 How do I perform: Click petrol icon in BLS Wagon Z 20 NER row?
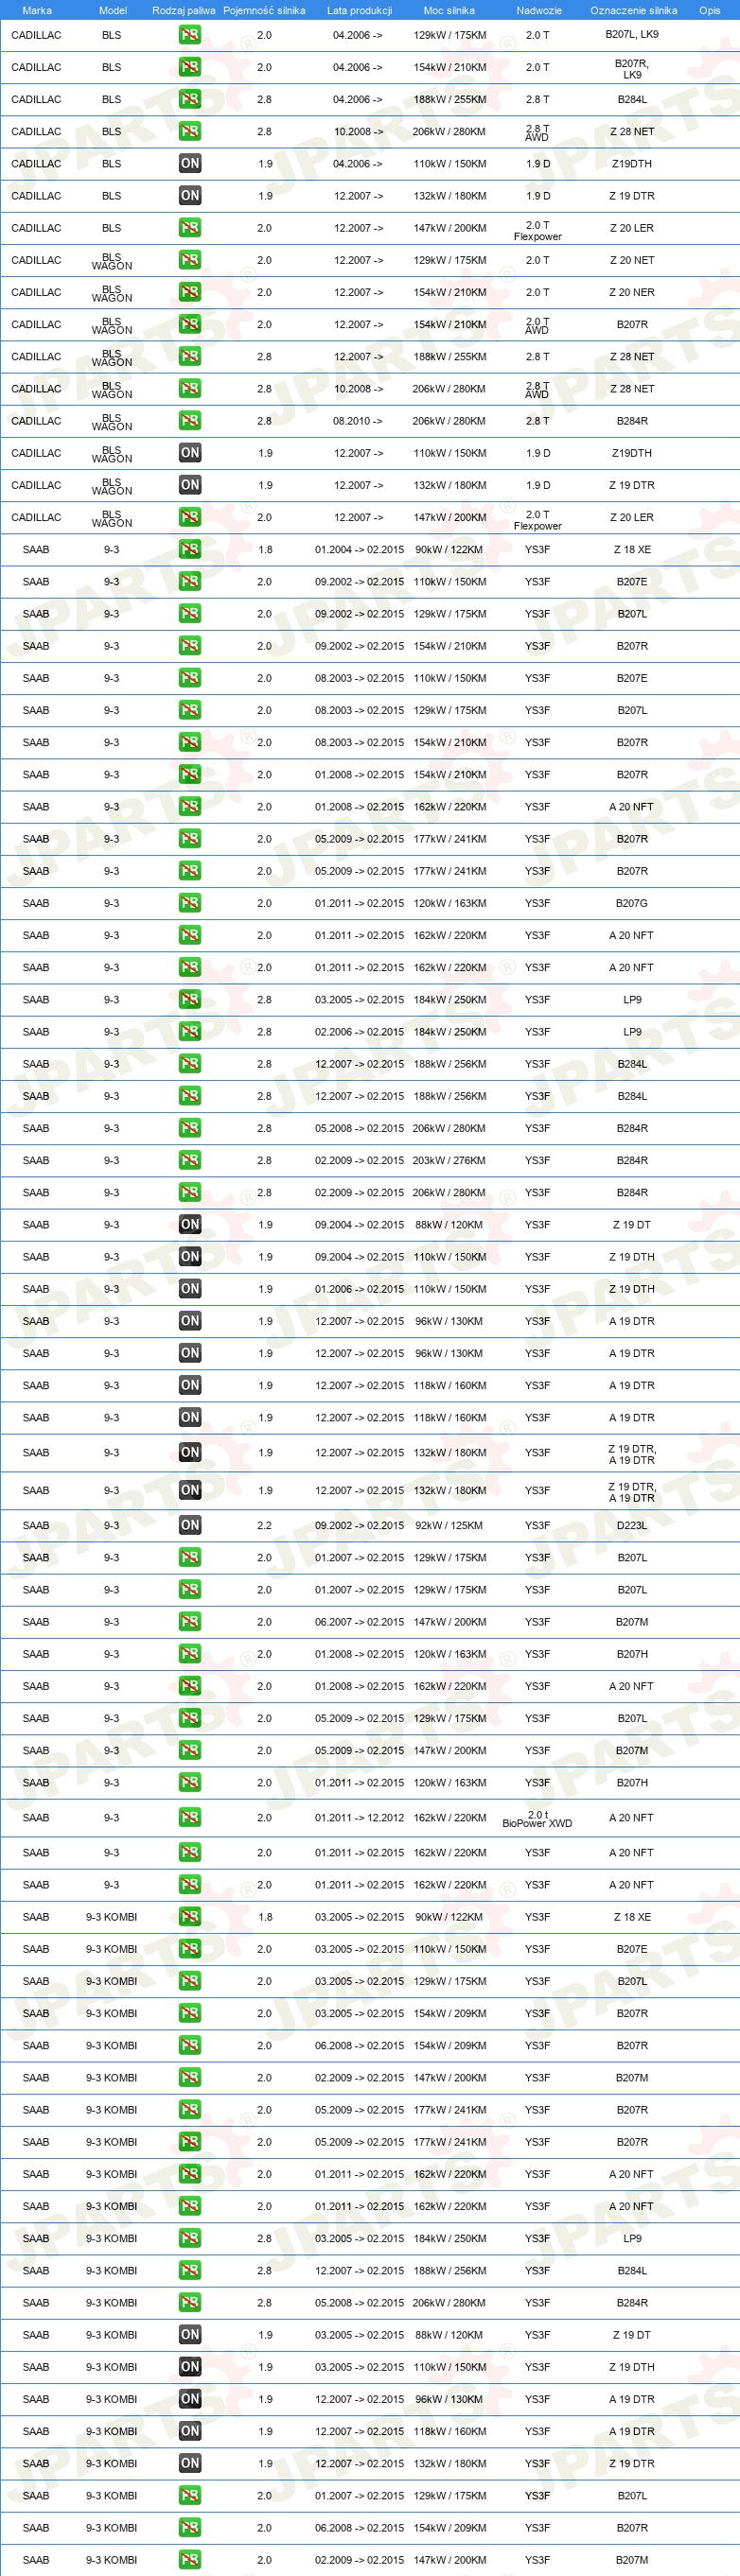(x=190, y=292)
